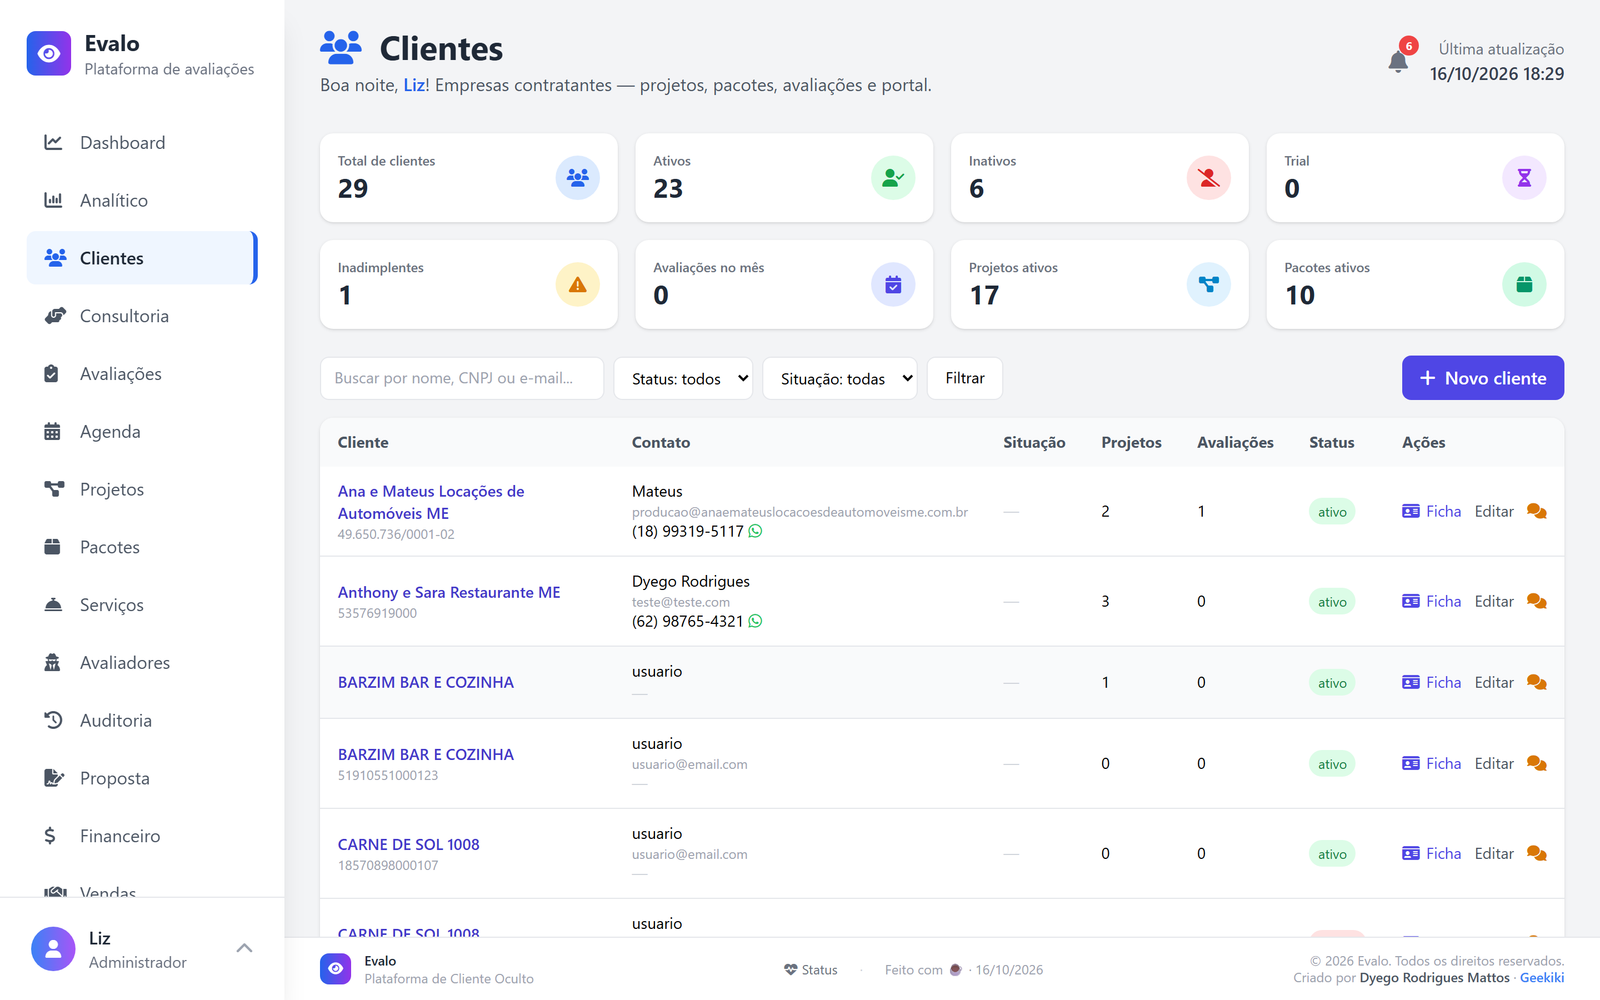Click the Pacotes ativos box icon
1600x1000 pixels.
coord(1524,285)
